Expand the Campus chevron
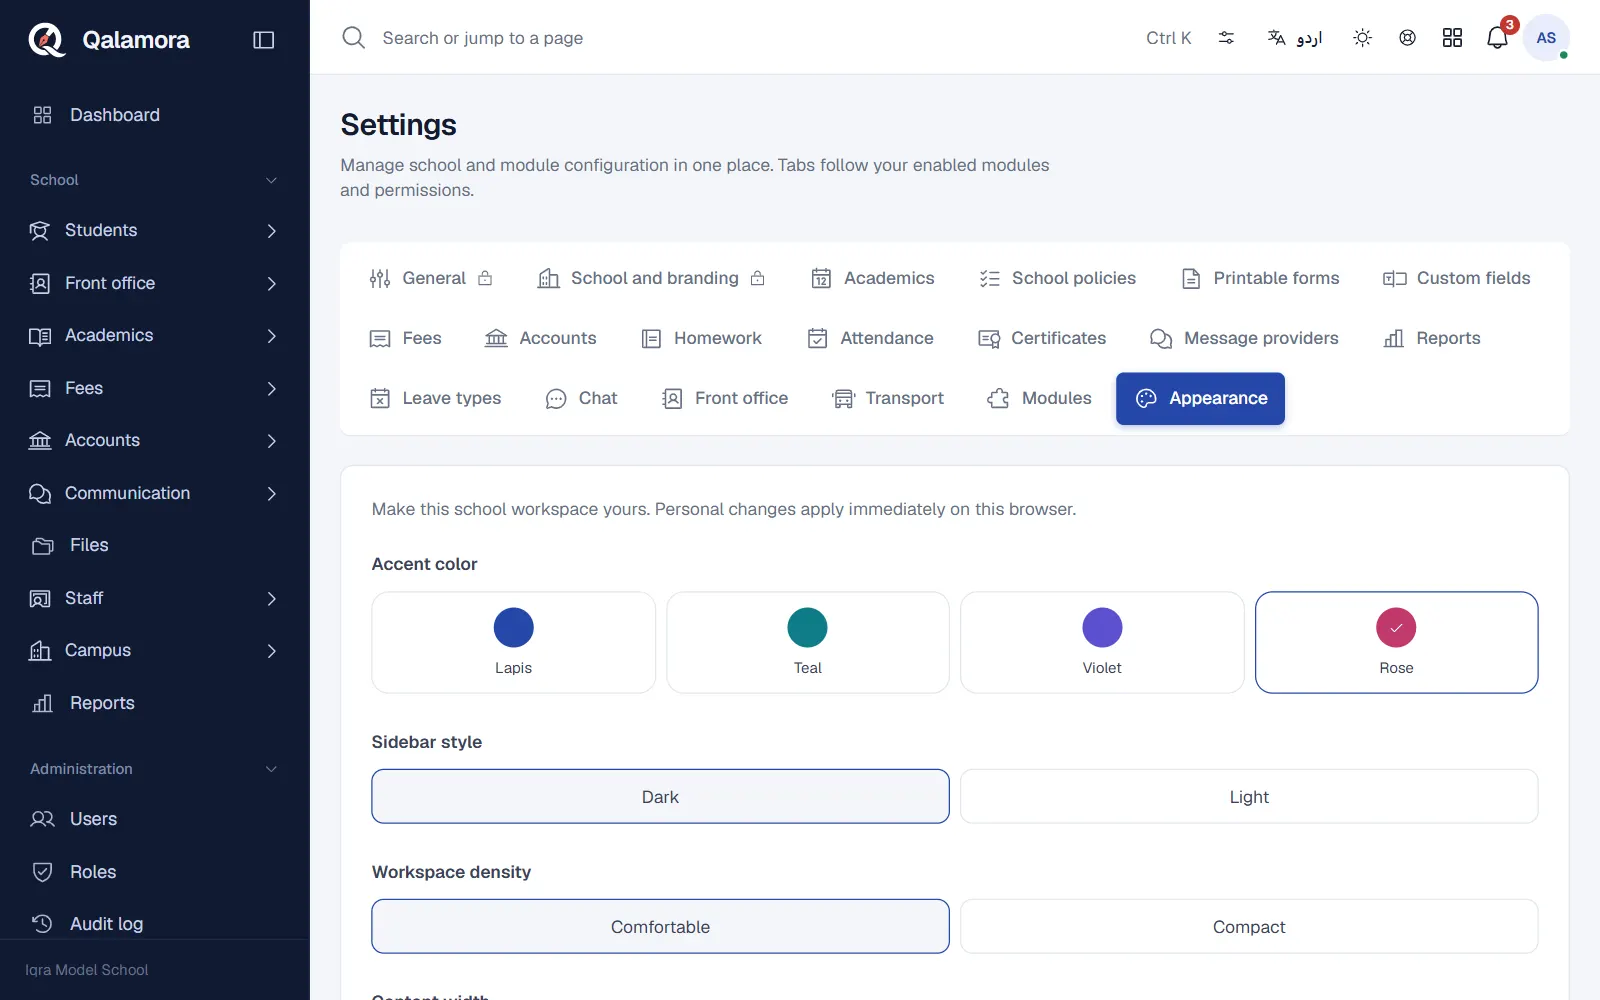1600x1000 pixels. [272, 651]
